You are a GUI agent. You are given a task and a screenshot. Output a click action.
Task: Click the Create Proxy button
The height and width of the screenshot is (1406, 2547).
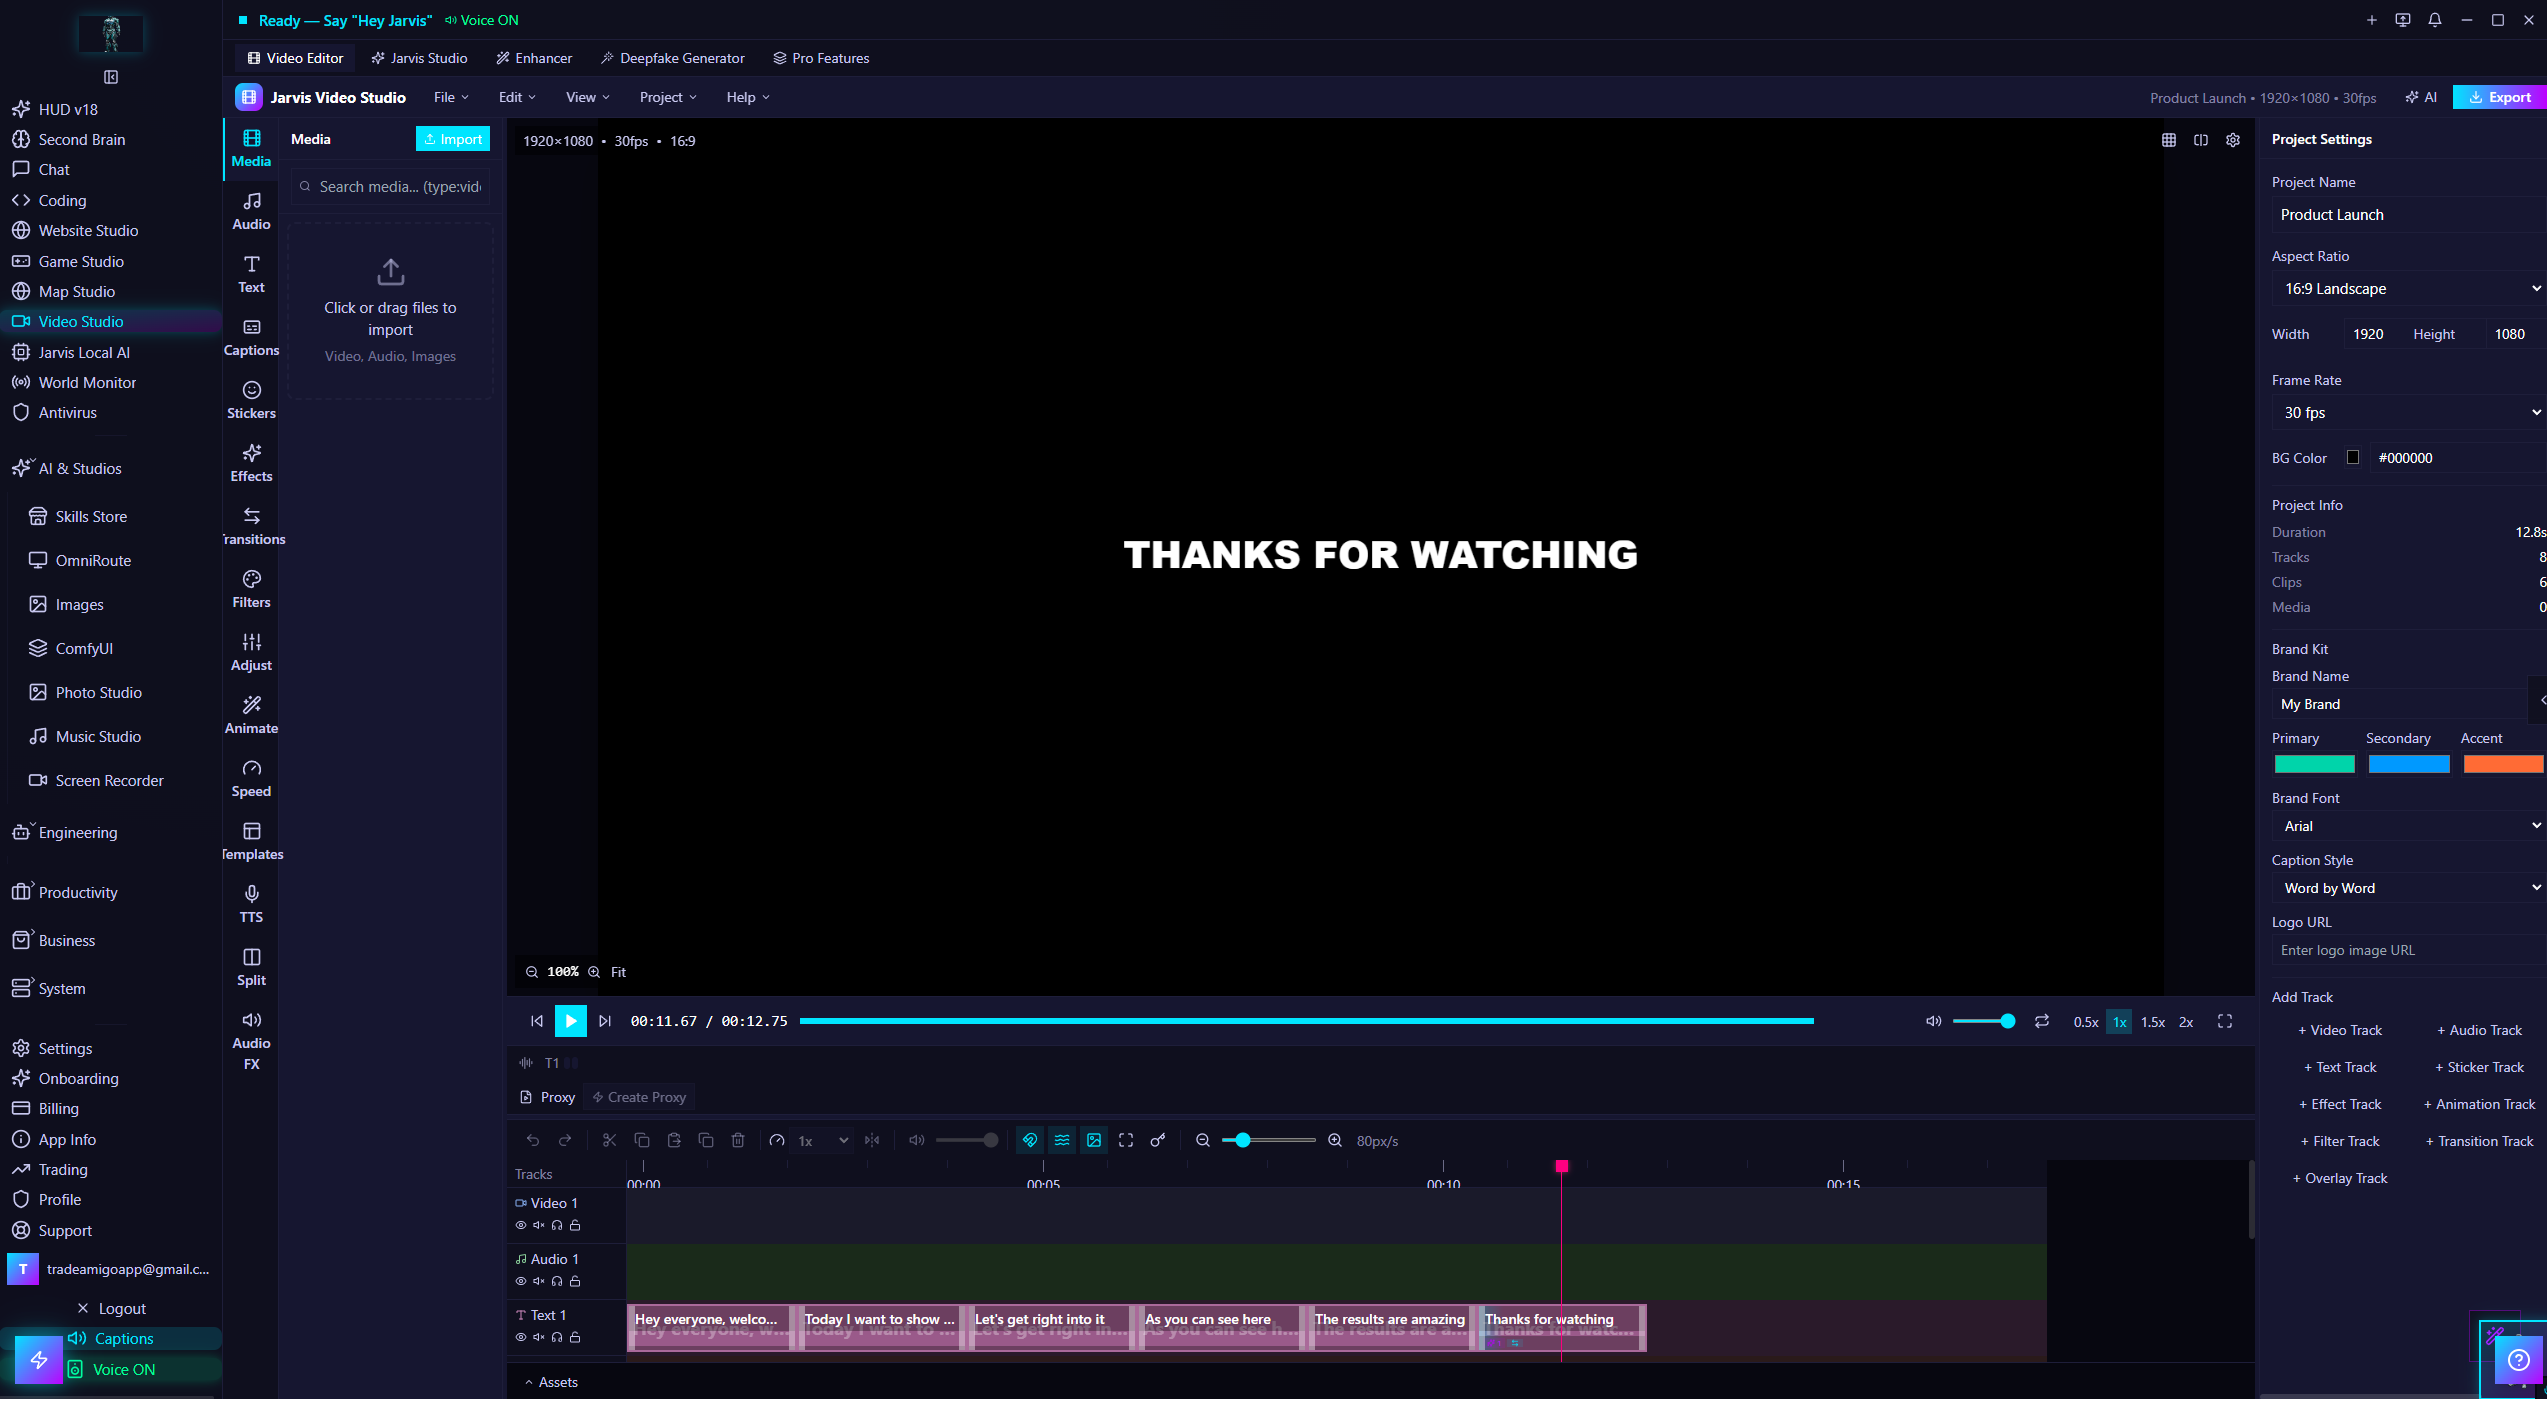[x=640, y=1098]
